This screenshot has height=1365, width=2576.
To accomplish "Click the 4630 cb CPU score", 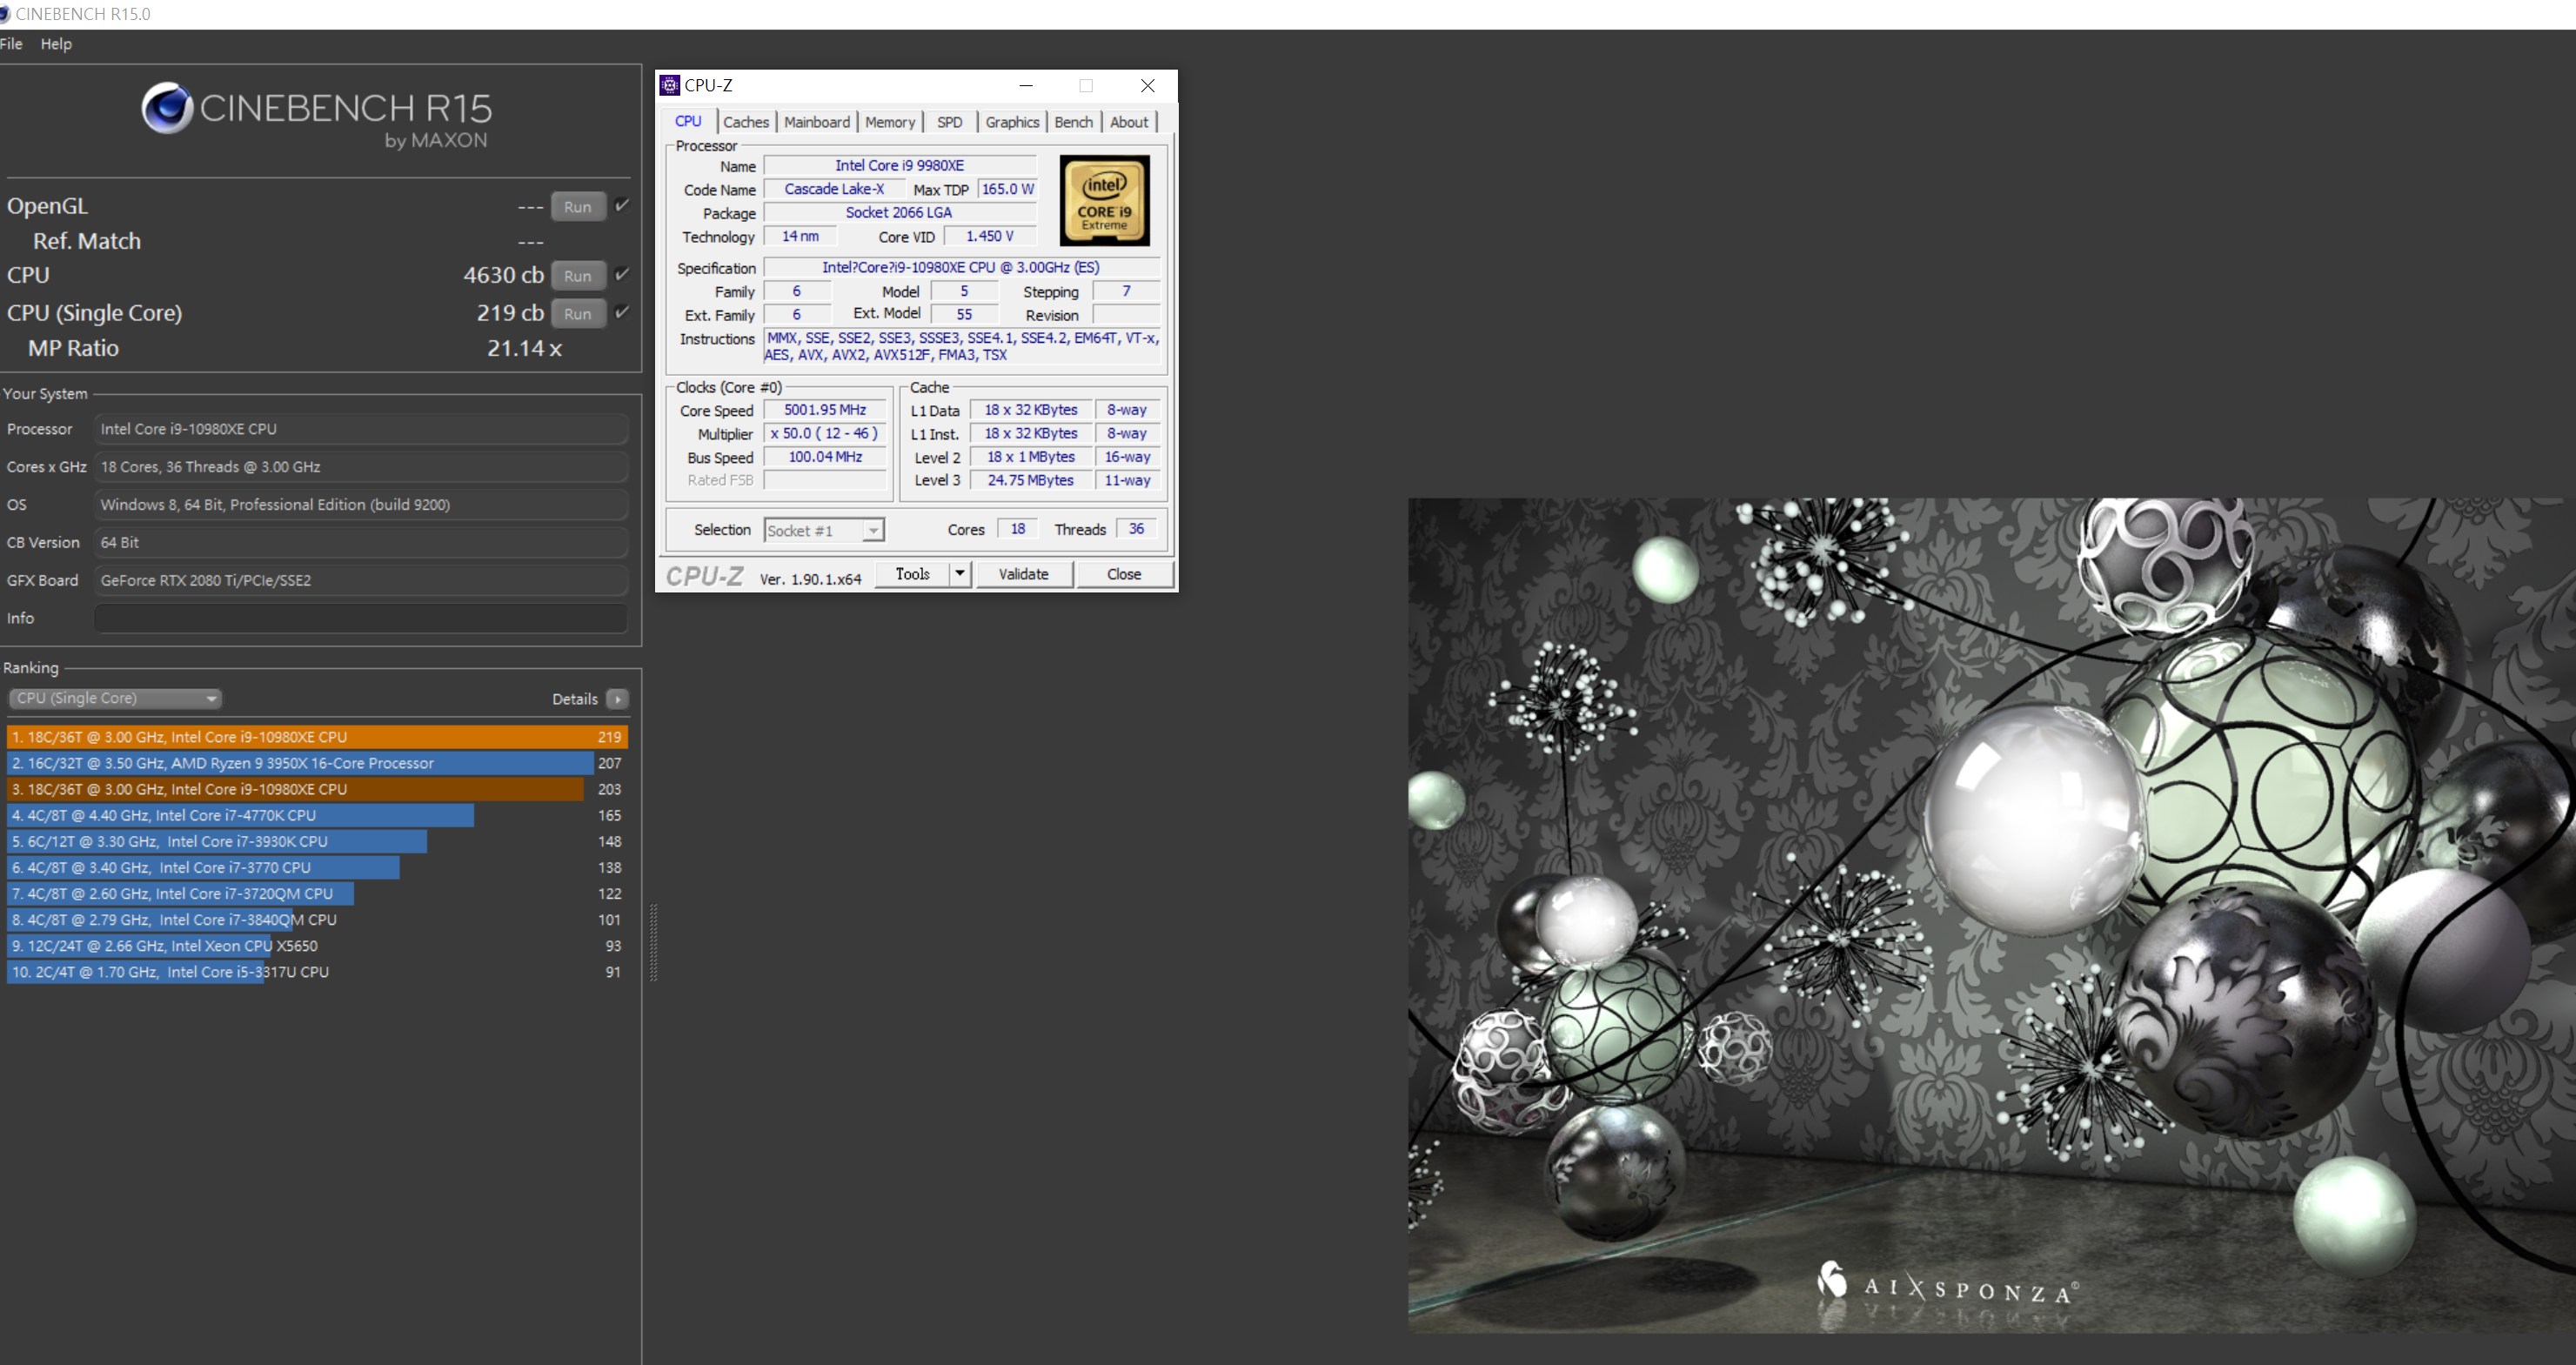I will tap(503, 275).
